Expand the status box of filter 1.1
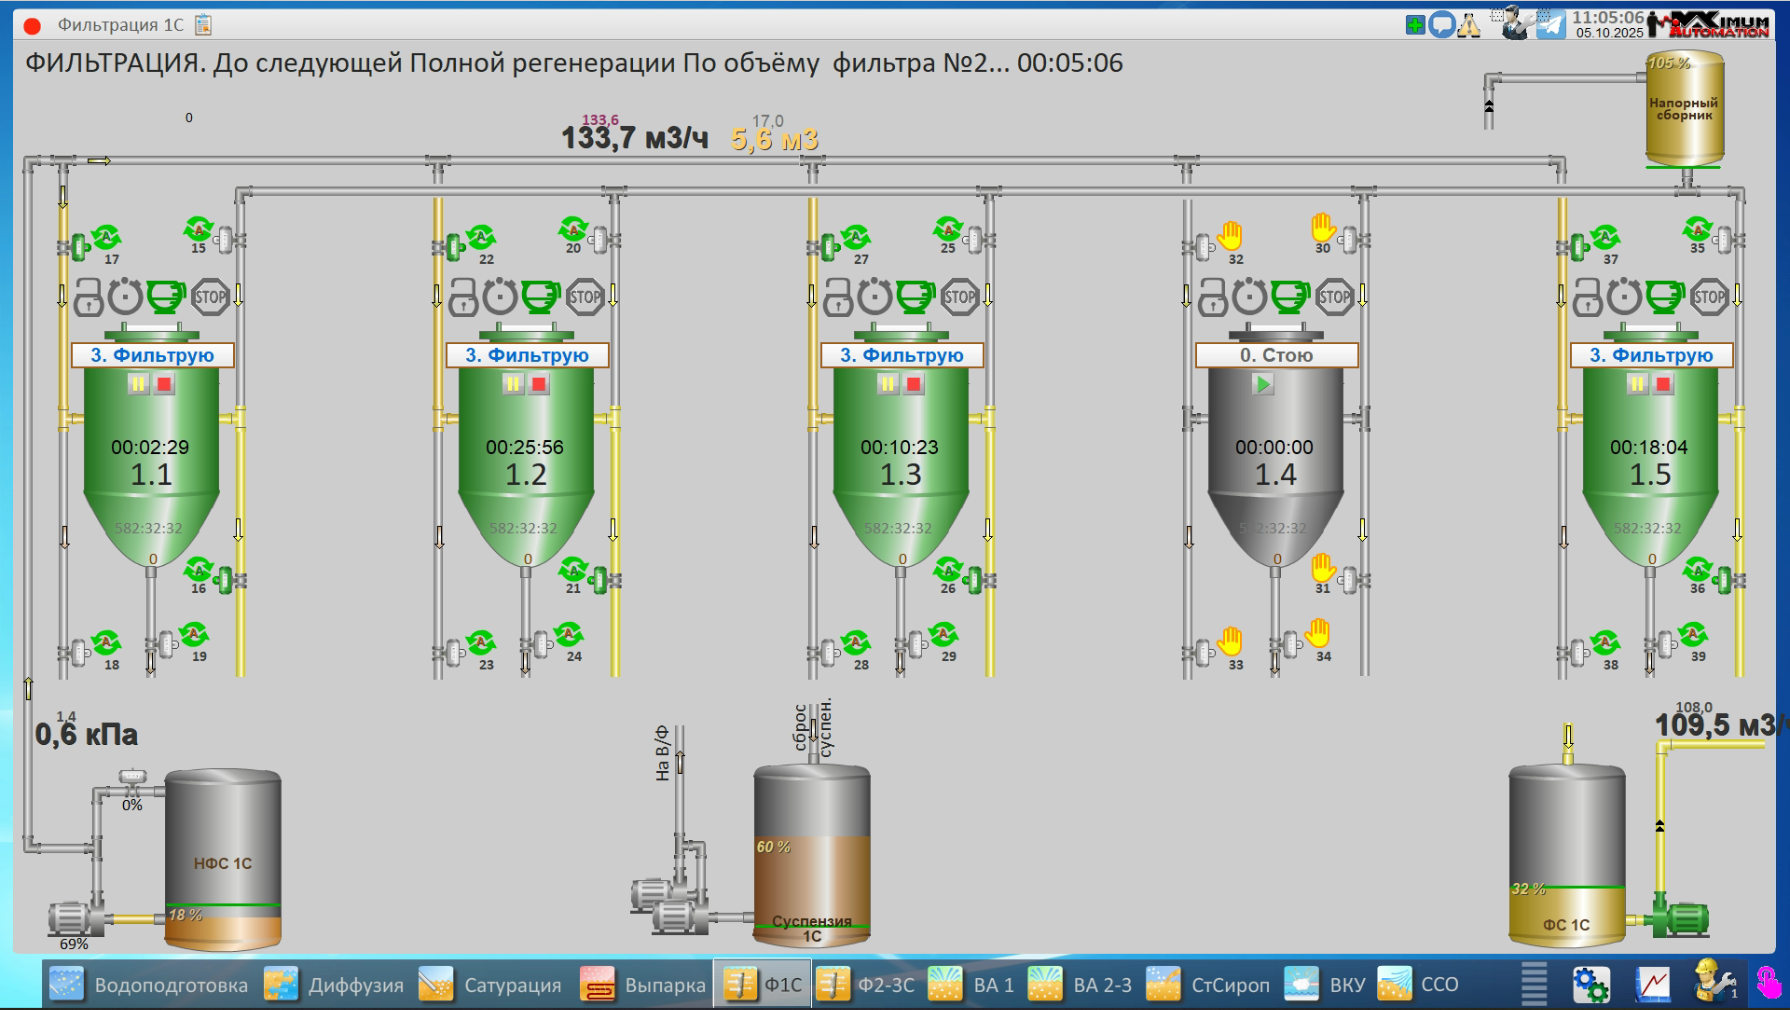The image size is (1790, 1010). pyautogui.click(x=152, y=355)
